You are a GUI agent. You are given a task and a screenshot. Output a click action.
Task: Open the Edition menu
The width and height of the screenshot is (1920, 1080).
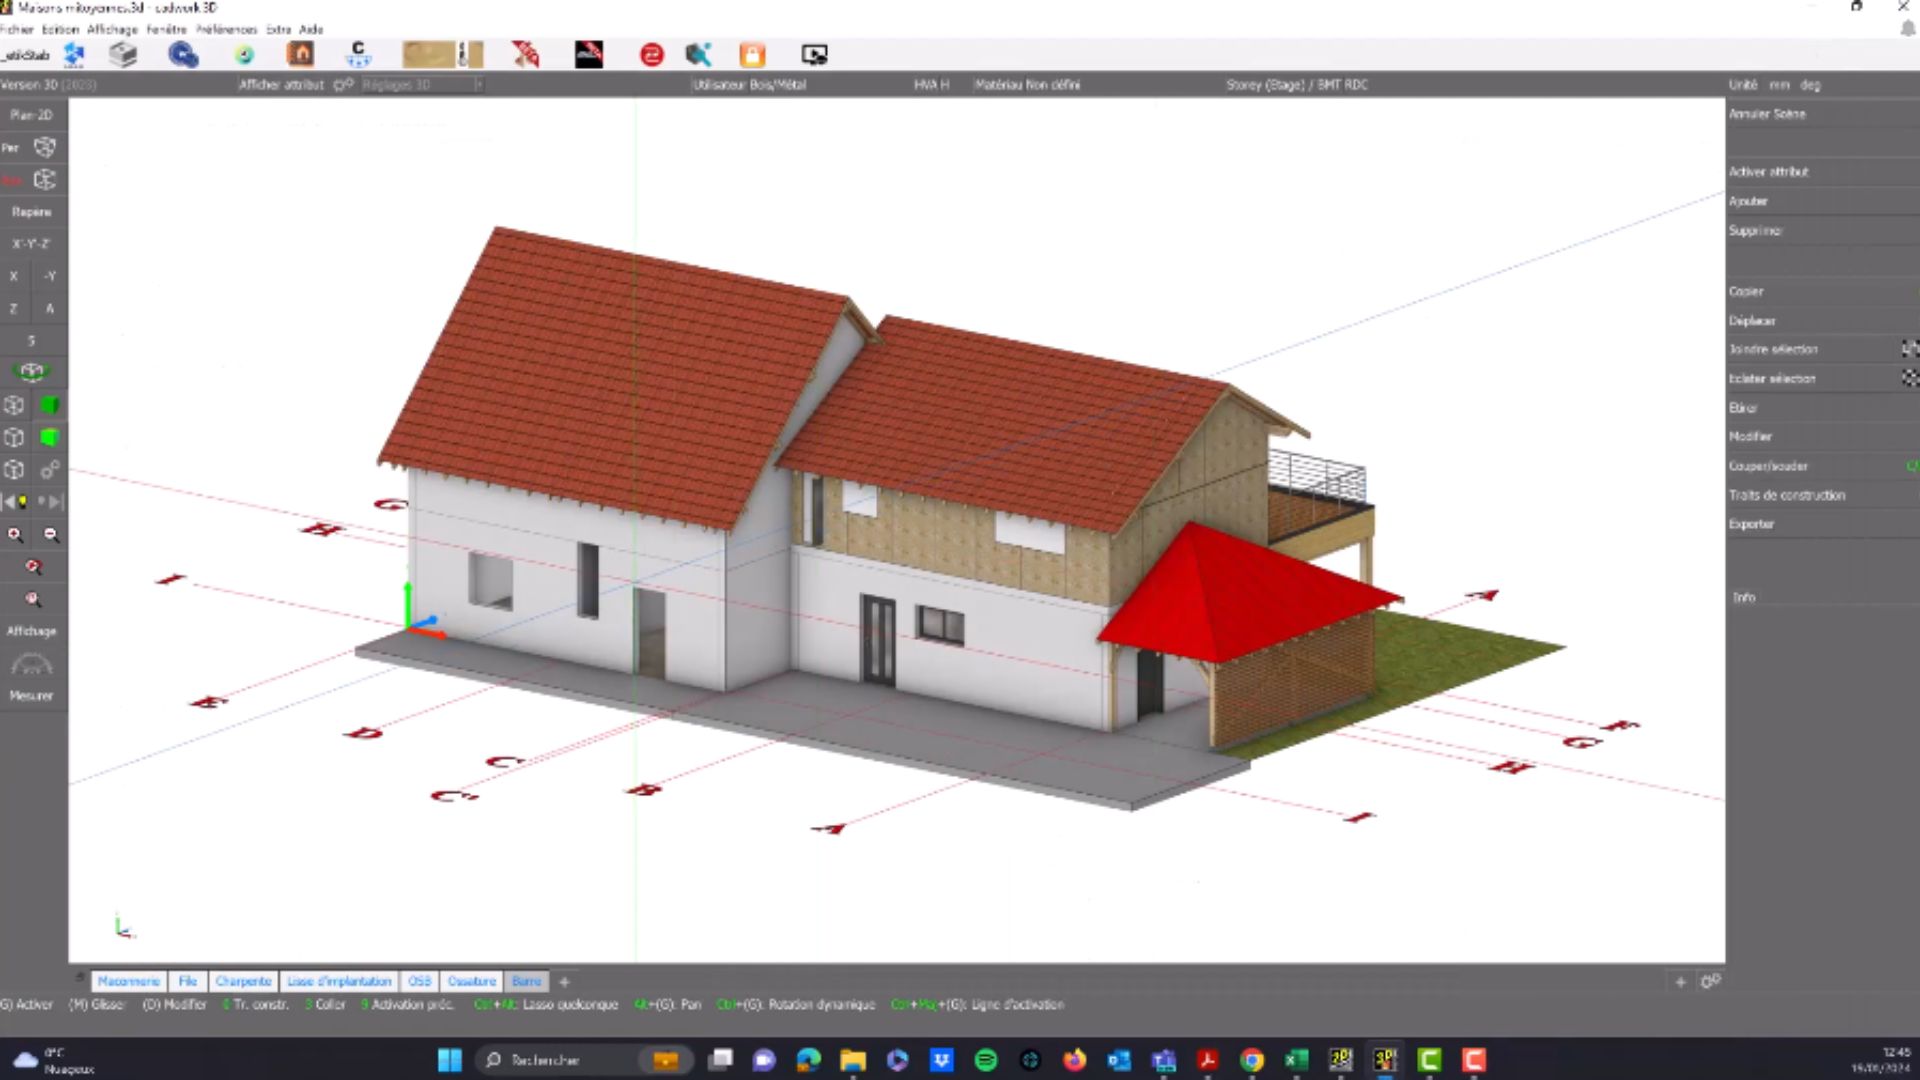pos(60,29)
